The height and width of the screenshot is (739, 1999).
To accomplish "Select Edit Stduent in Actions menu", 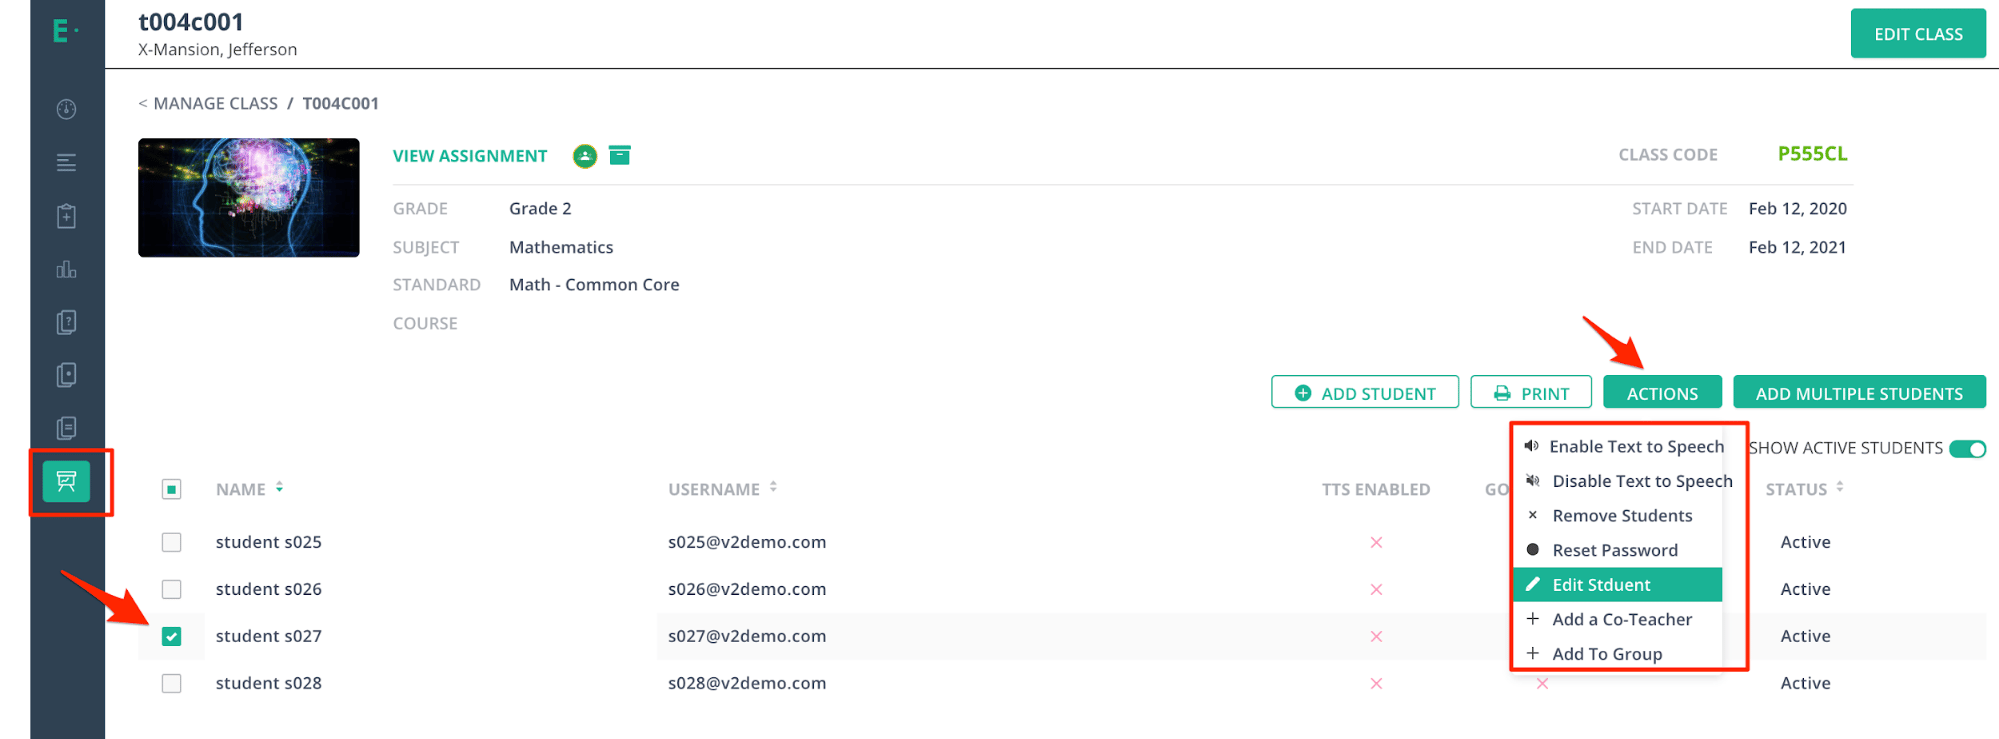I will click(1618, 585).
